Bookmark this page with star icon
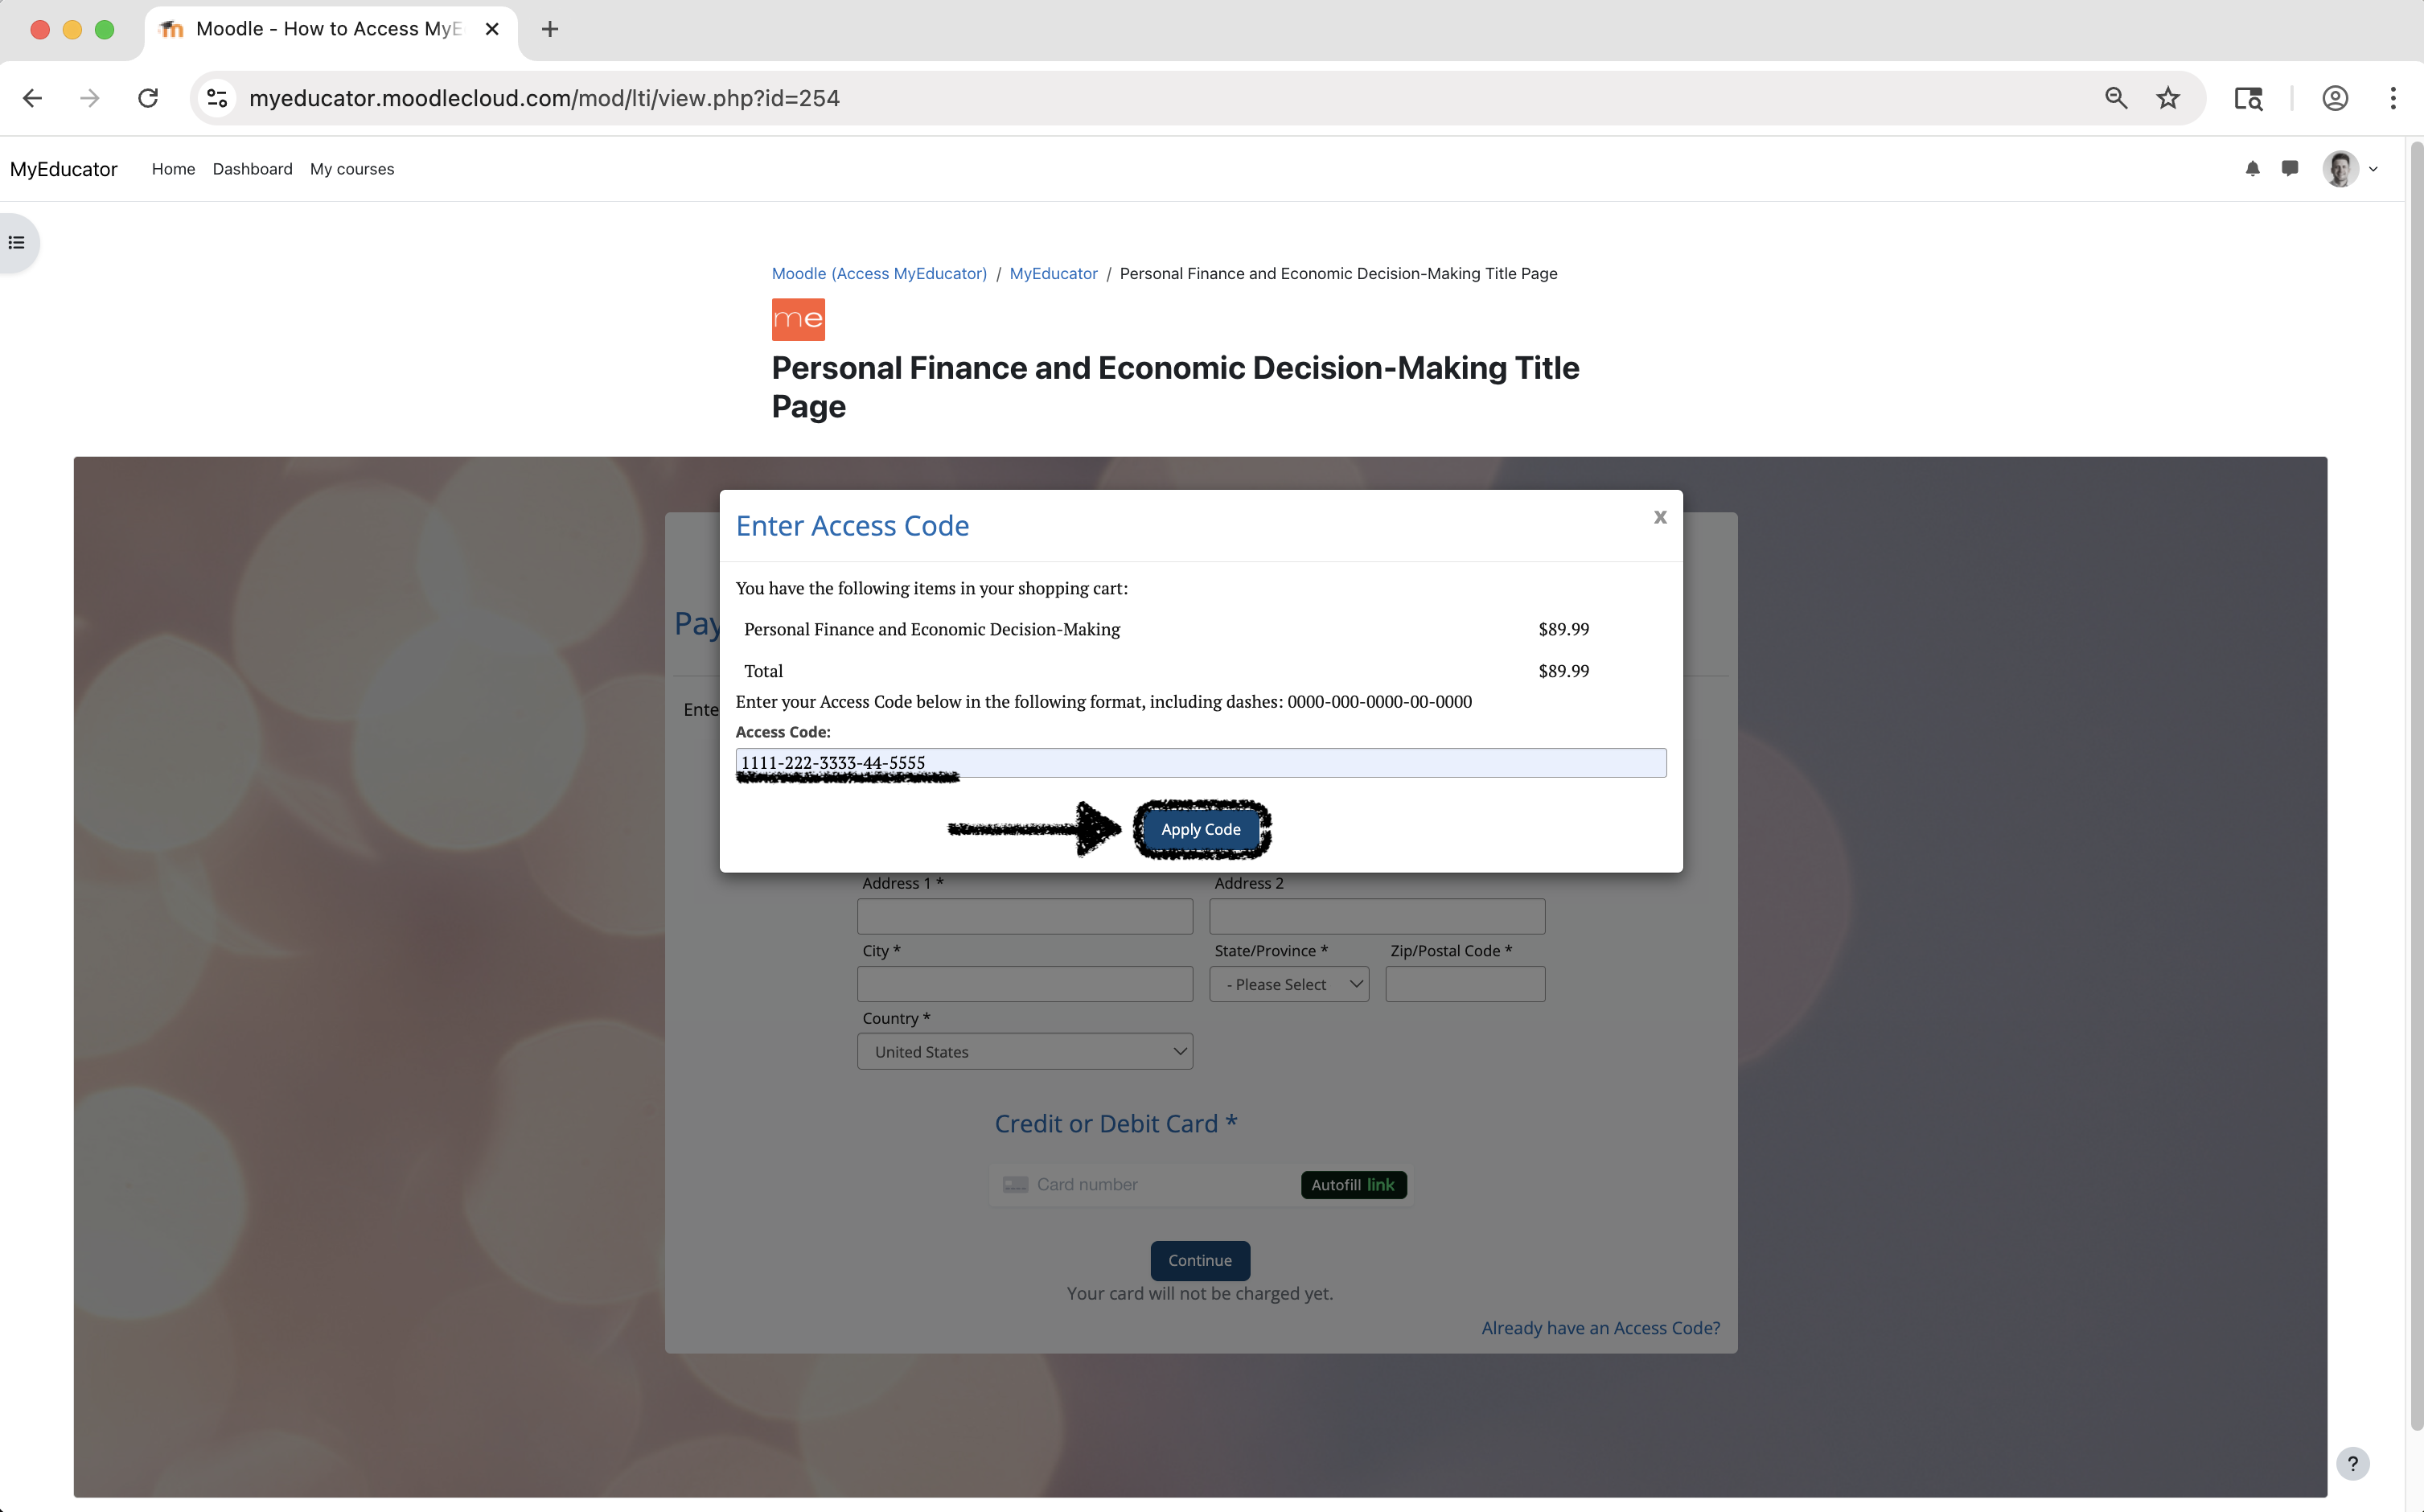The image size is (2424, 1512). tap(2168, 98)
